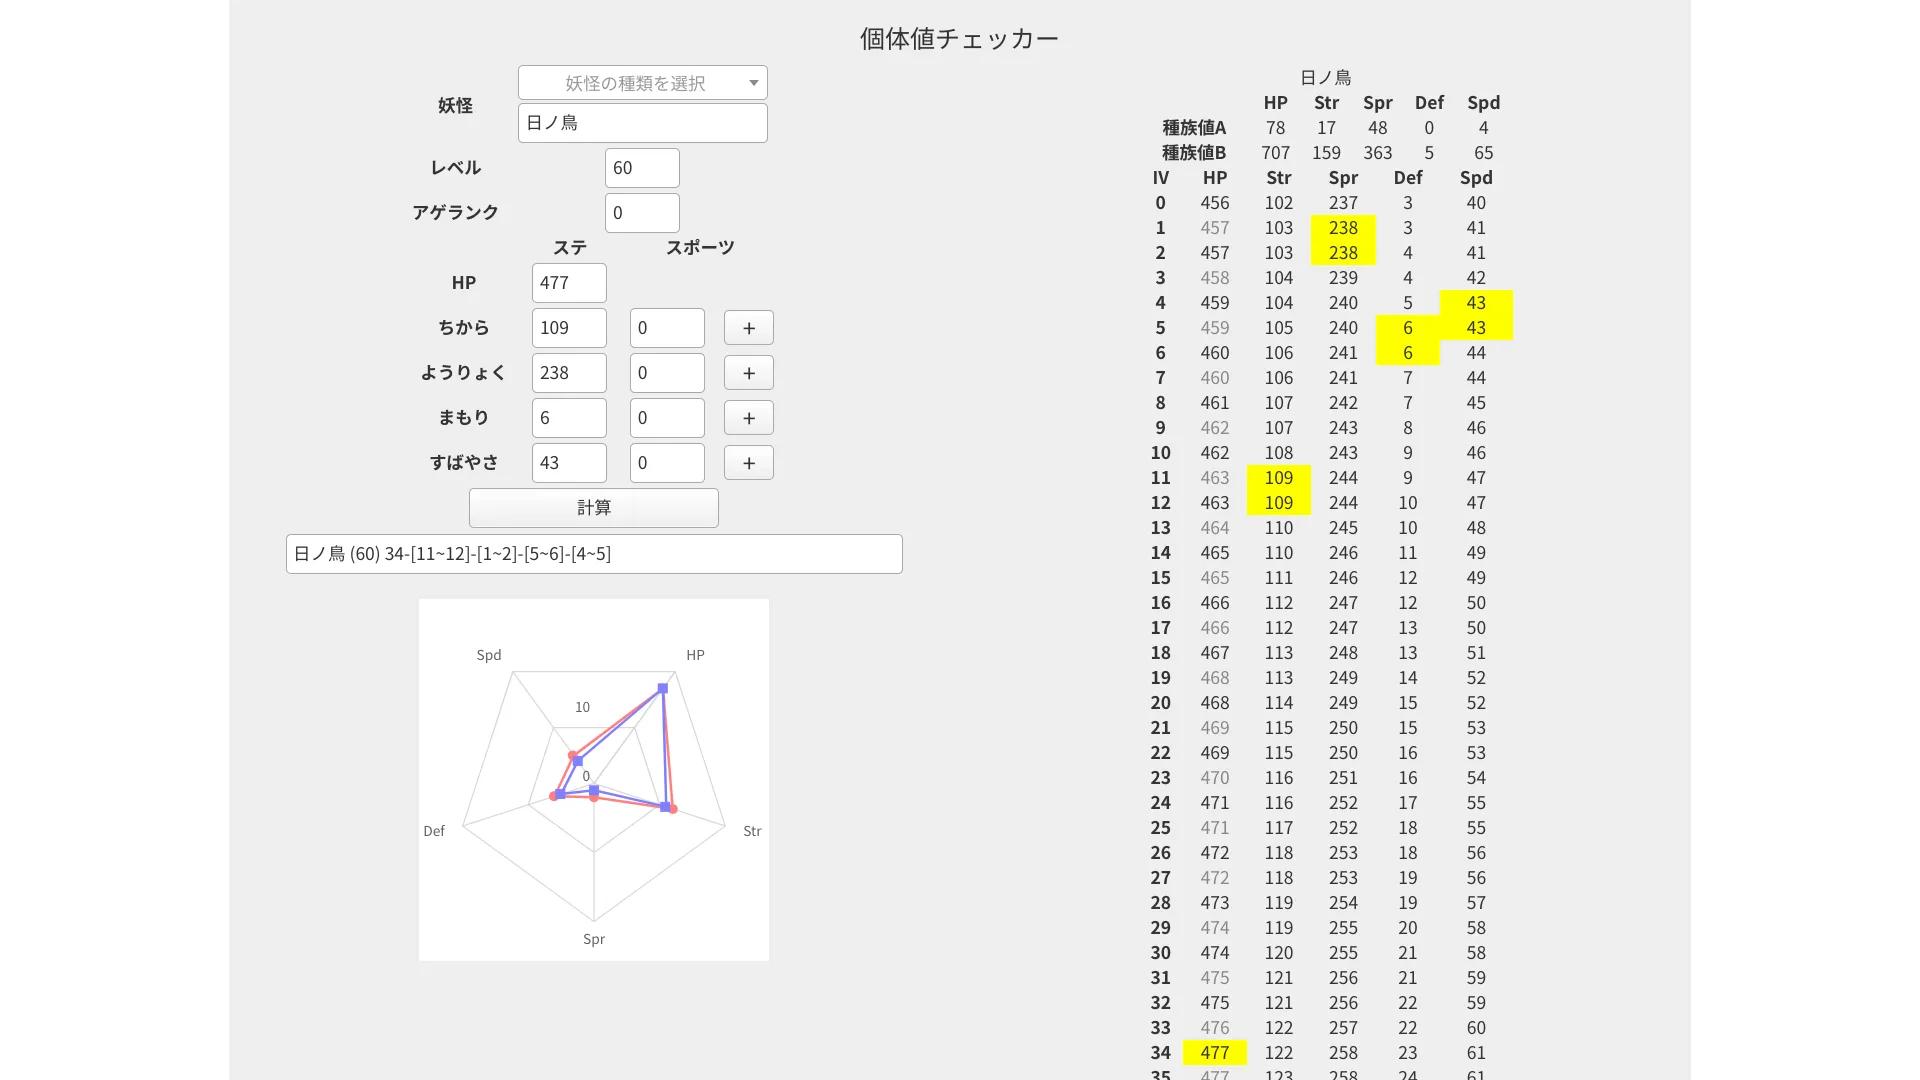
Task: Click the yokai name field containing 日ノ鳥
Action: point(642,123)
